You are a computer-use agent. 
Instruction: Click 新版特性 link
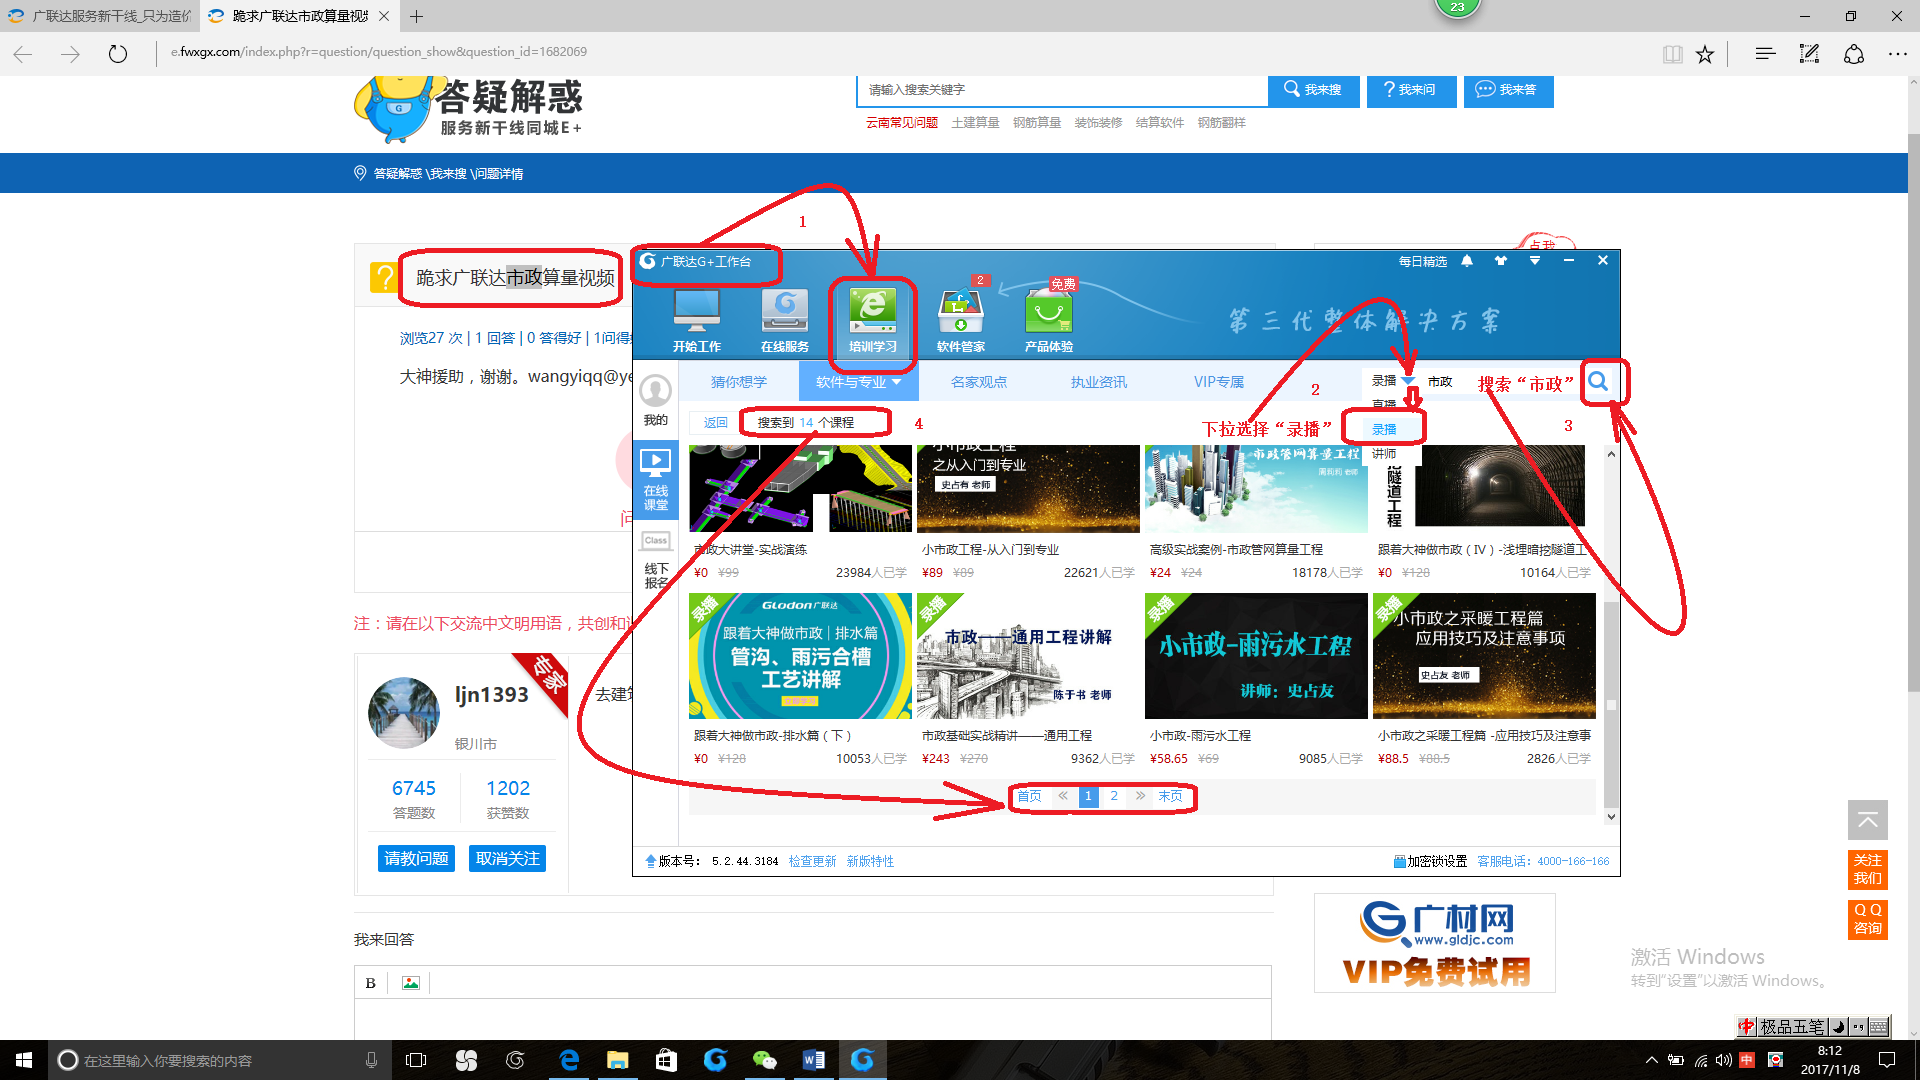point(870,861)
